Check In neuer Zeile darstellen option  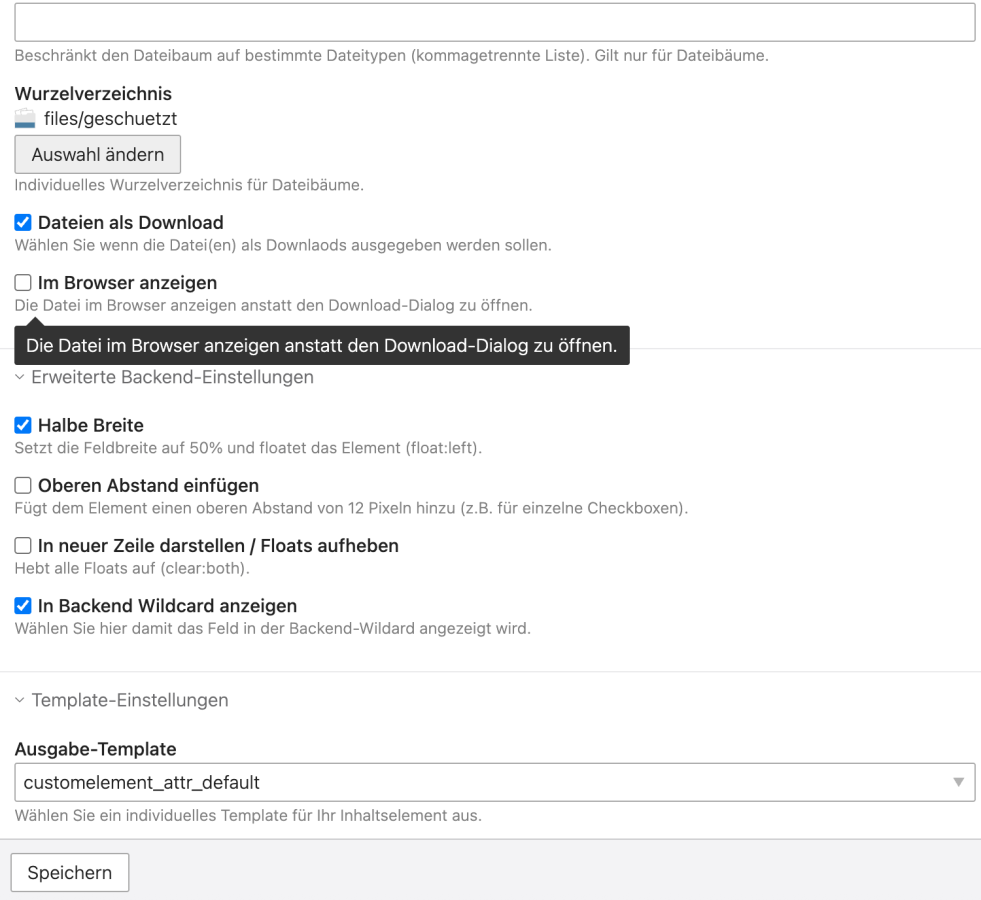tap(24, 546)
